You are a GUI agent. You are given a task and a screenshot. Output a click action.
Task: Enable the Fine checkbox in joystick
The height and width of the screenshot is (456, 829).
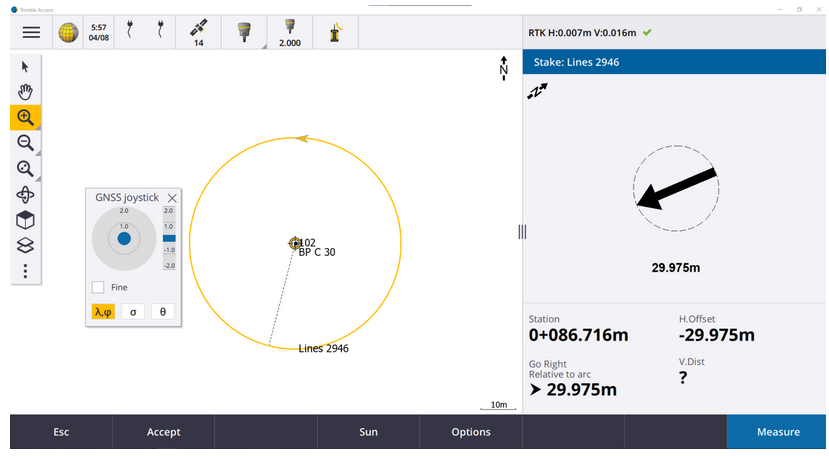tap(98, 287)
